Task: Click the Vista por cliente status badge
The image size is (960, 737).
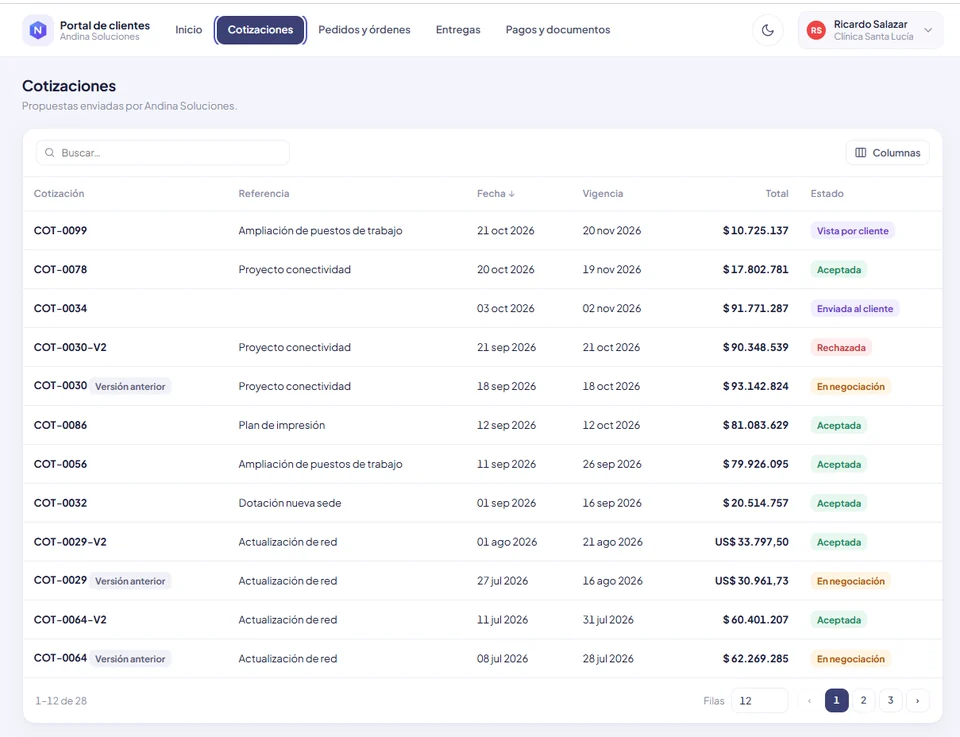Action: coord(852,231)
